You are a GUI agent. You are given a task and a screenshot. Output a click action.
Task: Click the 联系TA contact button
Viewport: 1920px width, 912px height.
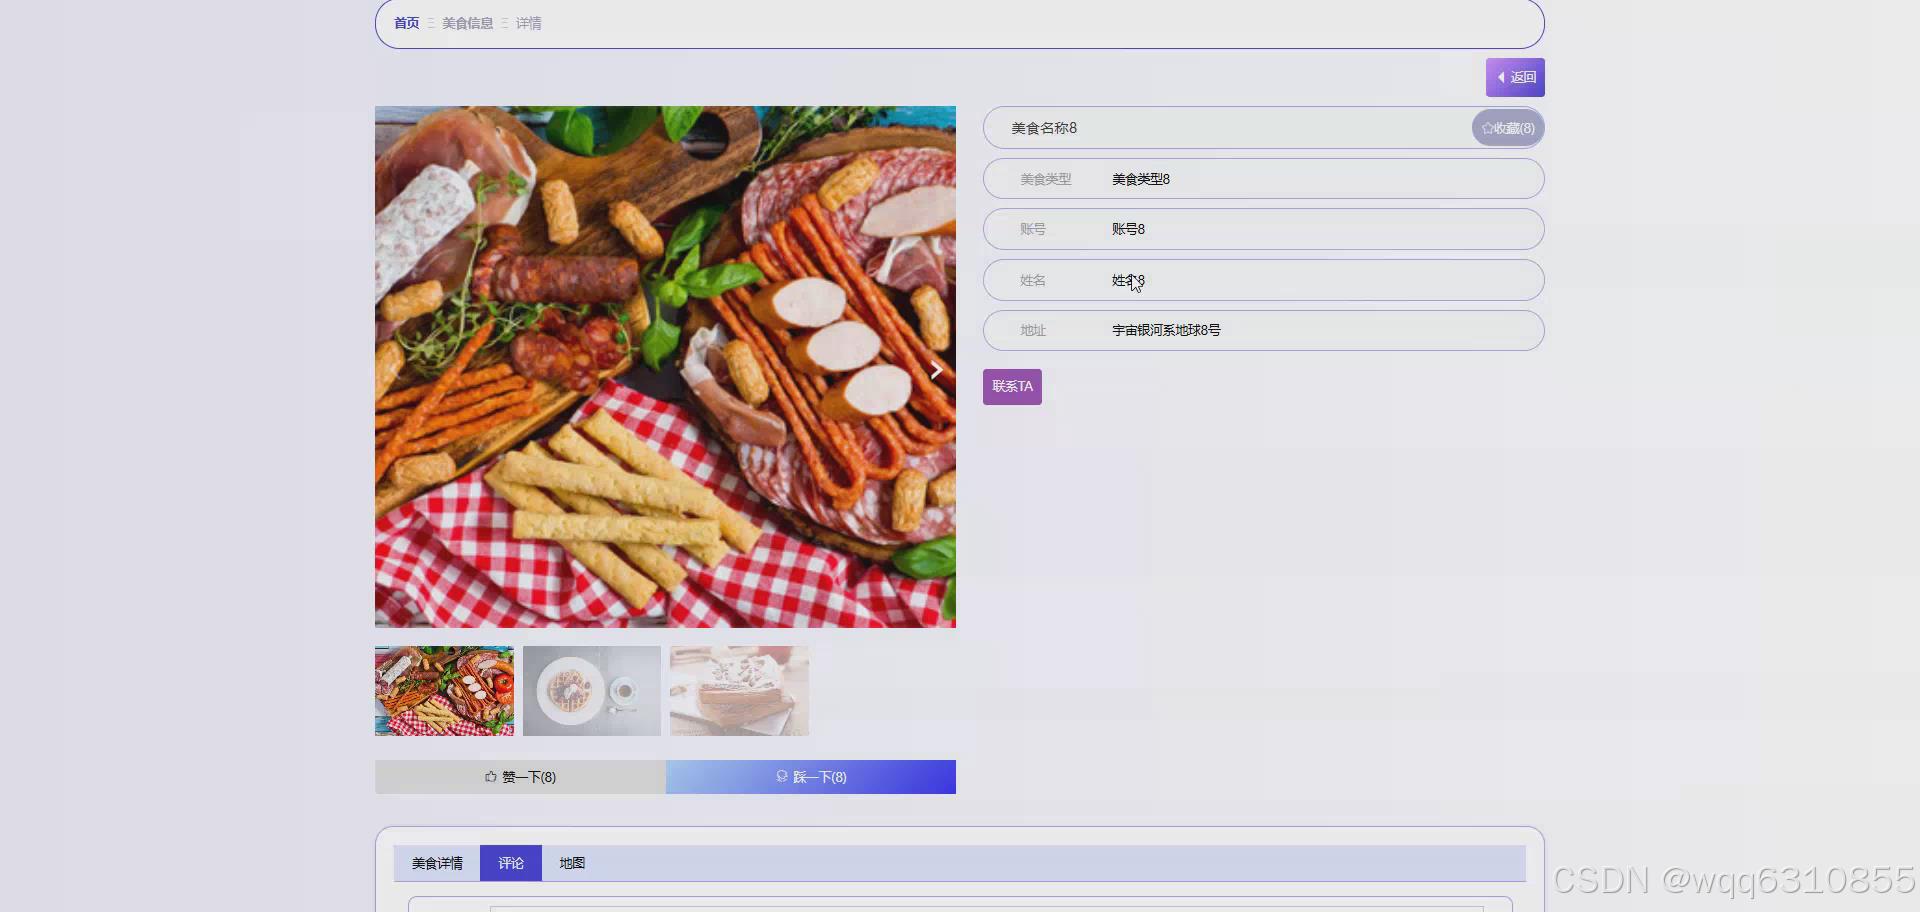(1012, 387)
